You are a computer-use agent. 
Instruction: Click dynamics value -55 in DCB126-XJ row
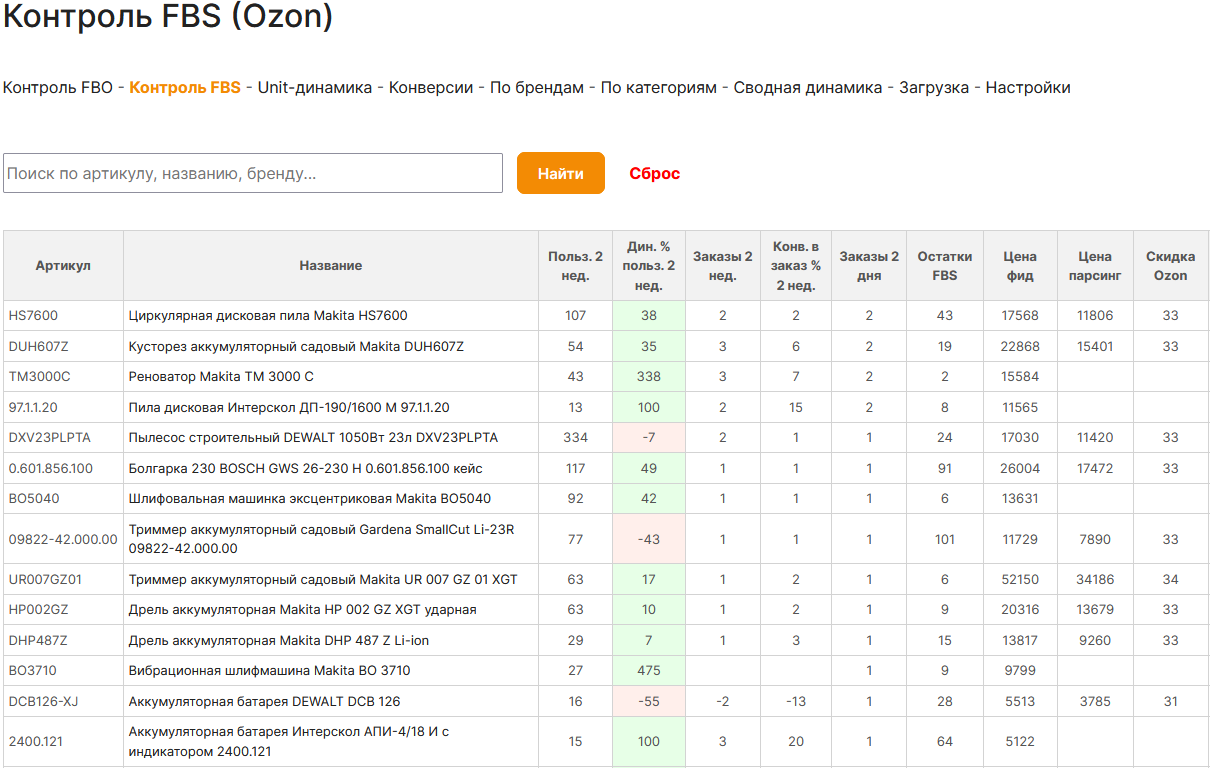point(649,702)
